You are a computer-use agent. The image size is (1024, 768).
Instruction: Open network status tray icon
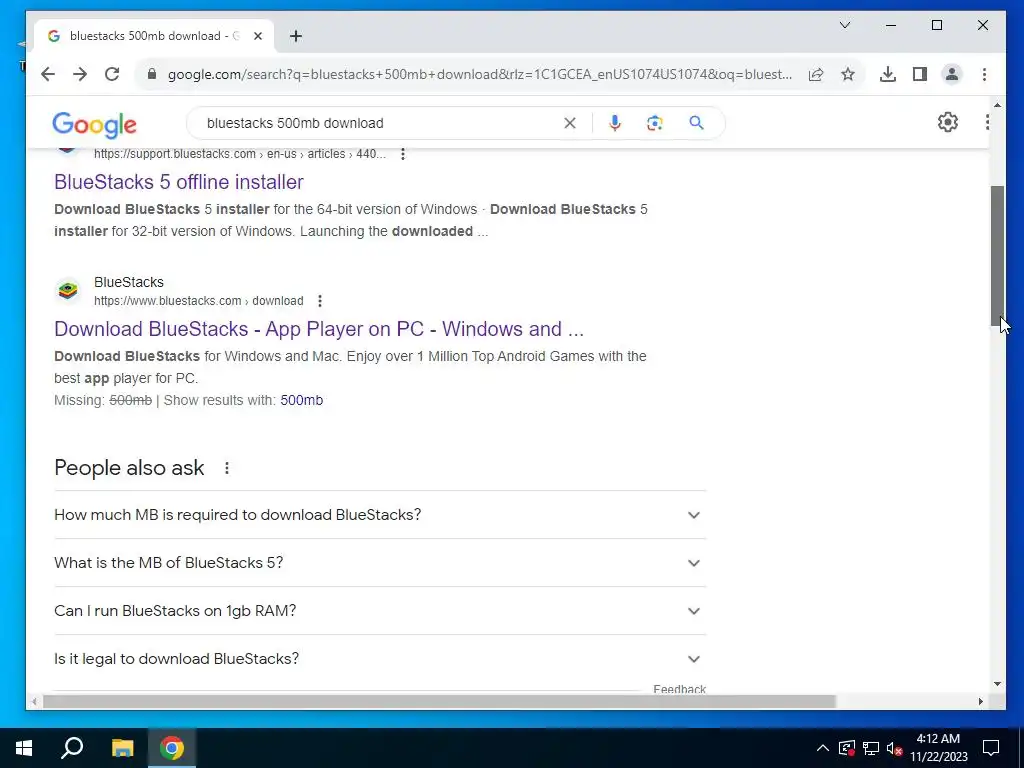click(871, 748)
